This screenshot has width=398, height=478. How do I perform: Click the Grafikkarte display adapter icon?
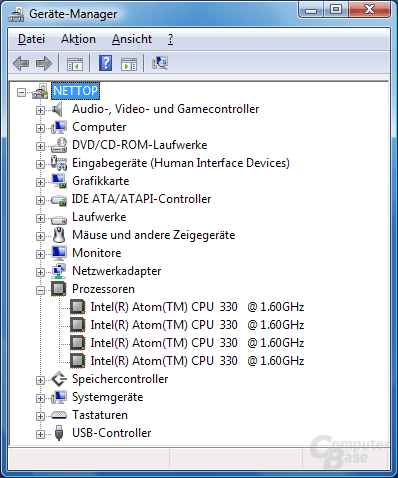(59, 181)
